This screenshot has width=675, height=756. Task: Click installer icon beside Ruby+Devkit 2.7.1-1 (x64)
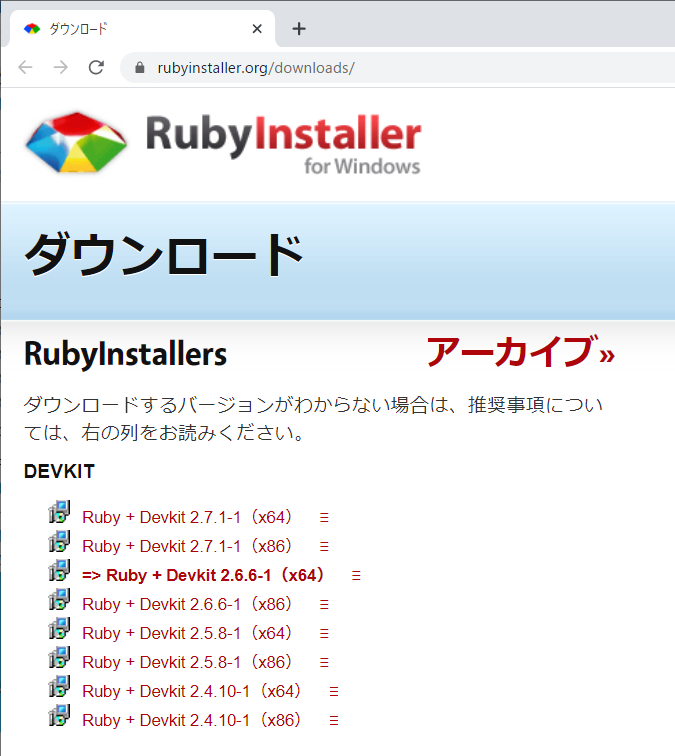coord(60,514)
